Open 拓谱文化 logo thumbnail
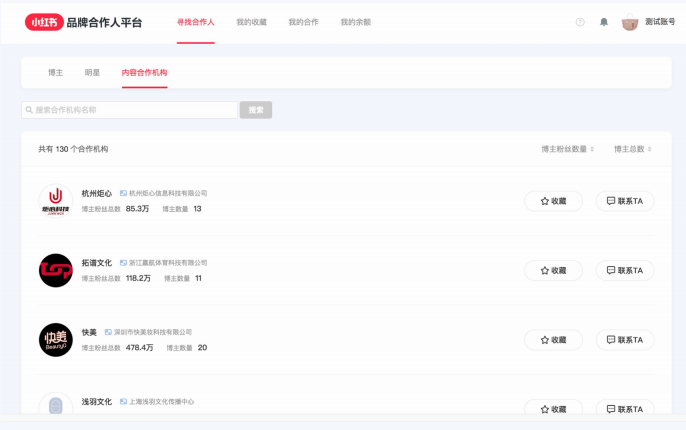The height and width of the screenshot is (430, 686). [x=56, y=270]
